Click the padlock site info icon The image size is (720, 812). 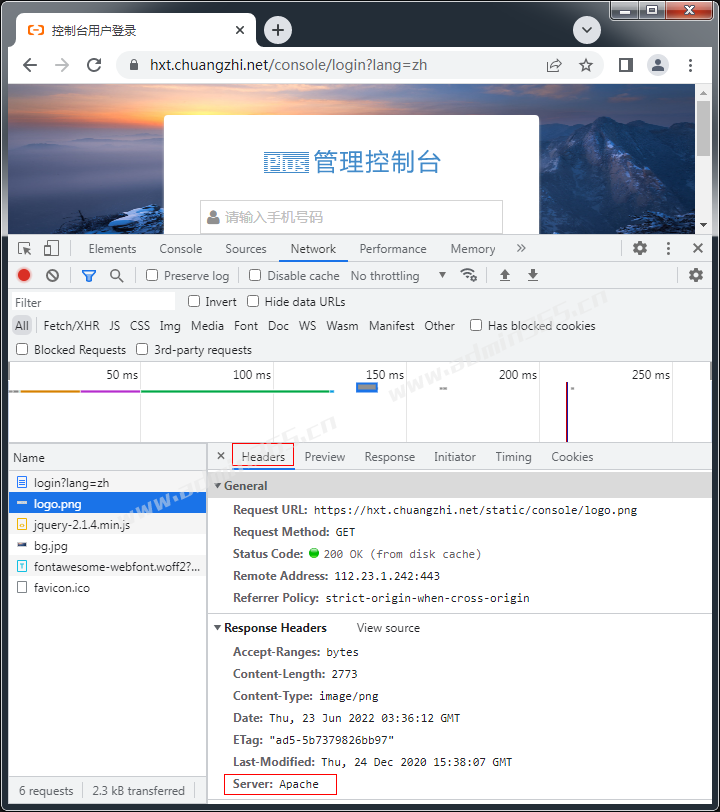point(134,65)
